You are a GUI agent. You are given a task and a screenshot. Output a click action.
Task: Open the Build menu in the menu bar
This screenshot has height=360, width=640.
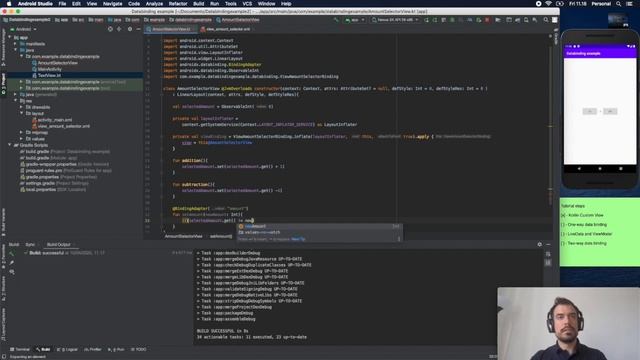(x=198, y=4)
